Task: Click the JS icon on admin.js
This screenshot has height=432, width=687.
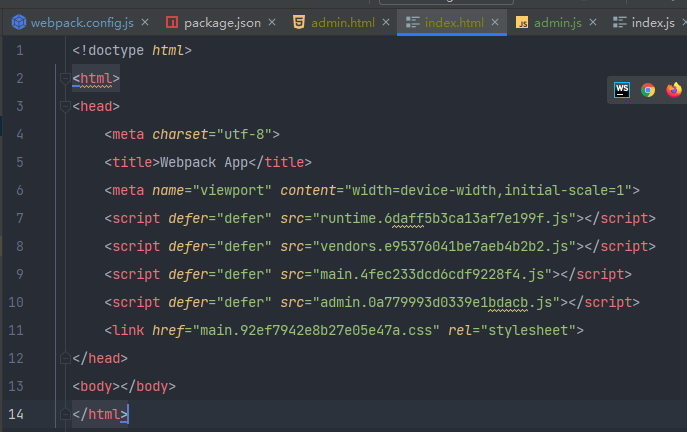Action: point(522,22)
